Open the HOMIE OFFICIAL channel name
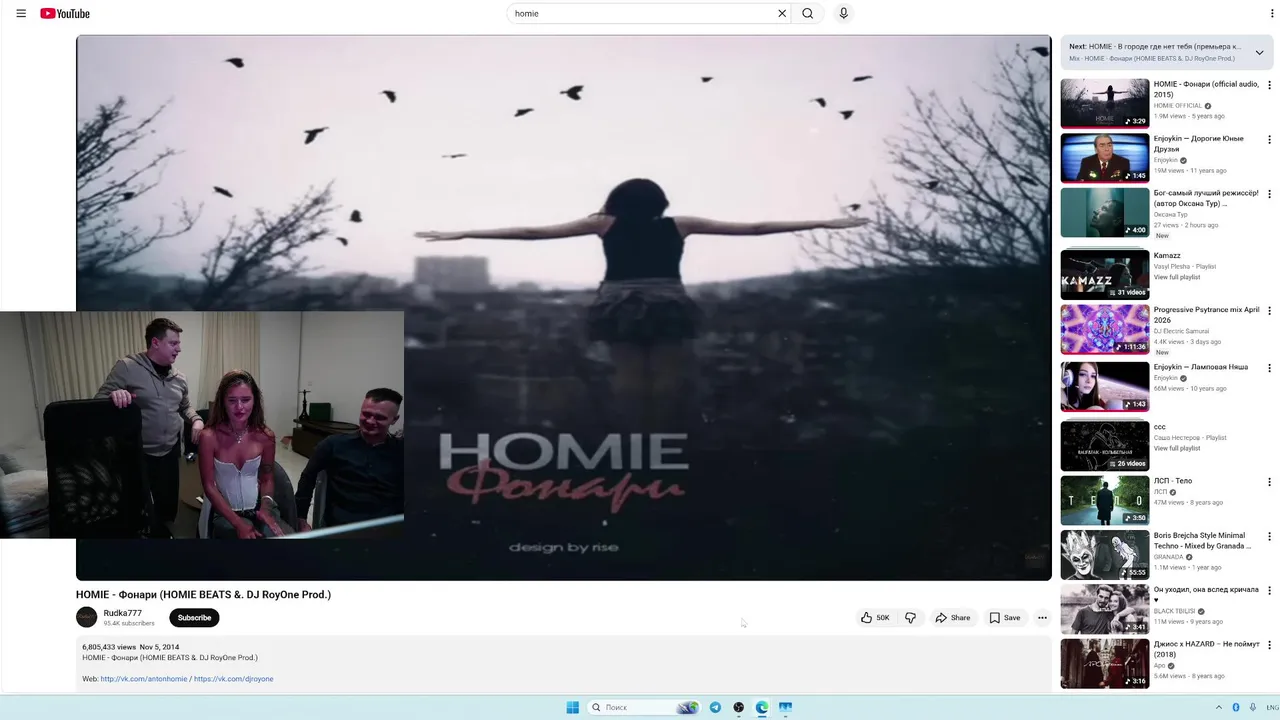The image size is (1280, 720). coord(1178,106)
